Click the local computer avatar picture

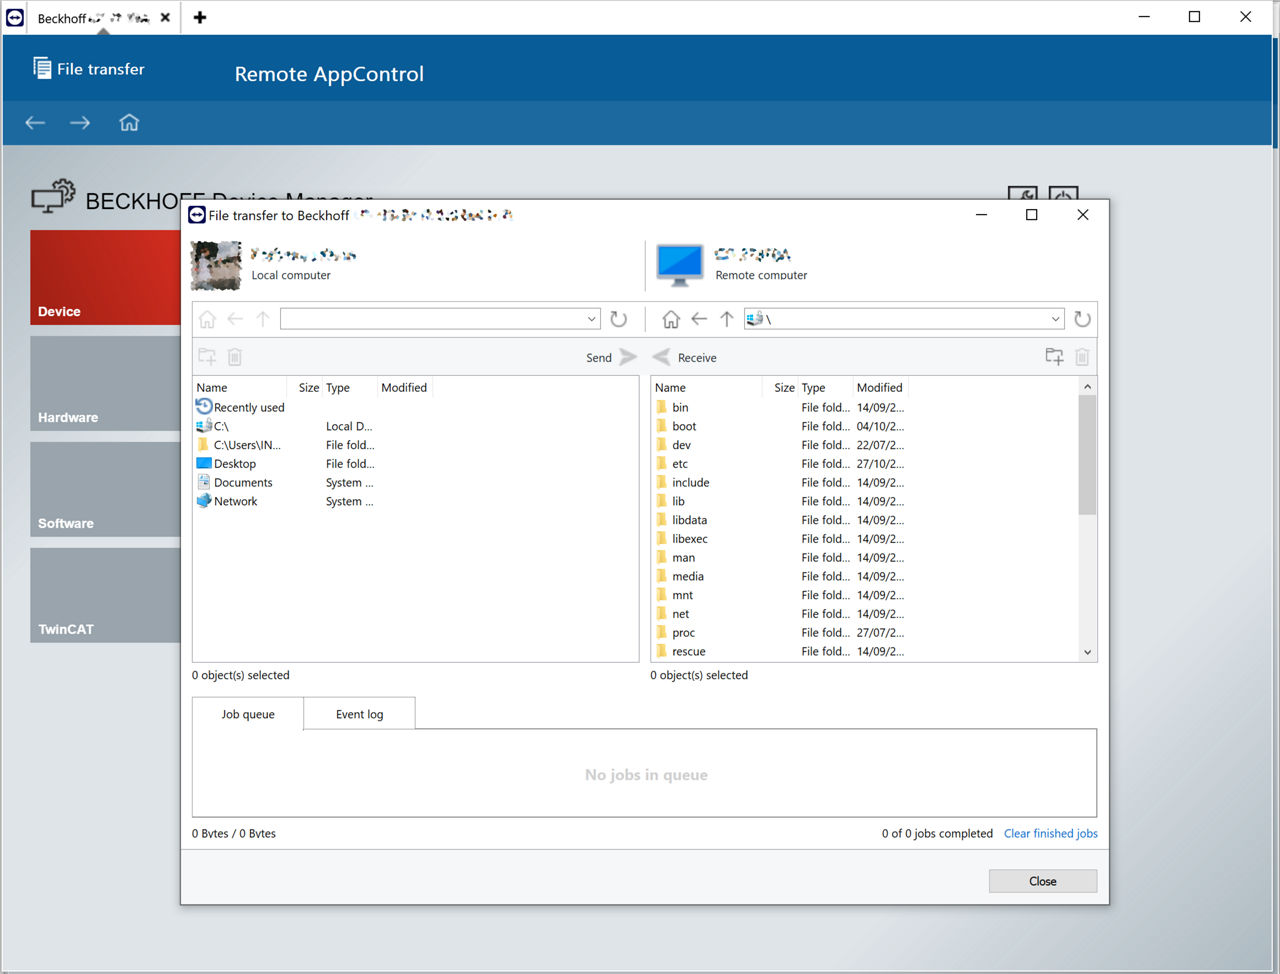(216, 265)
